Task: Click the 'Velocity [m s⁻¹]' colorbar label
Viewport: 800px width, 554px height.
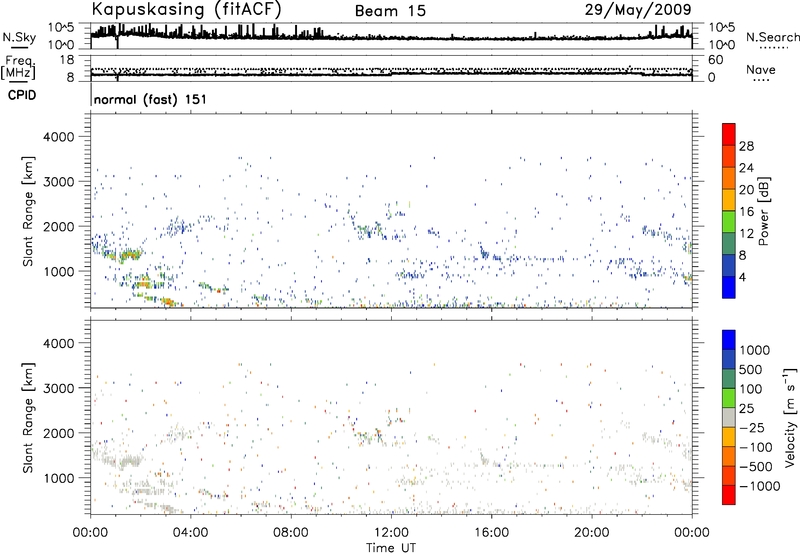Action: tap(790, 417)
